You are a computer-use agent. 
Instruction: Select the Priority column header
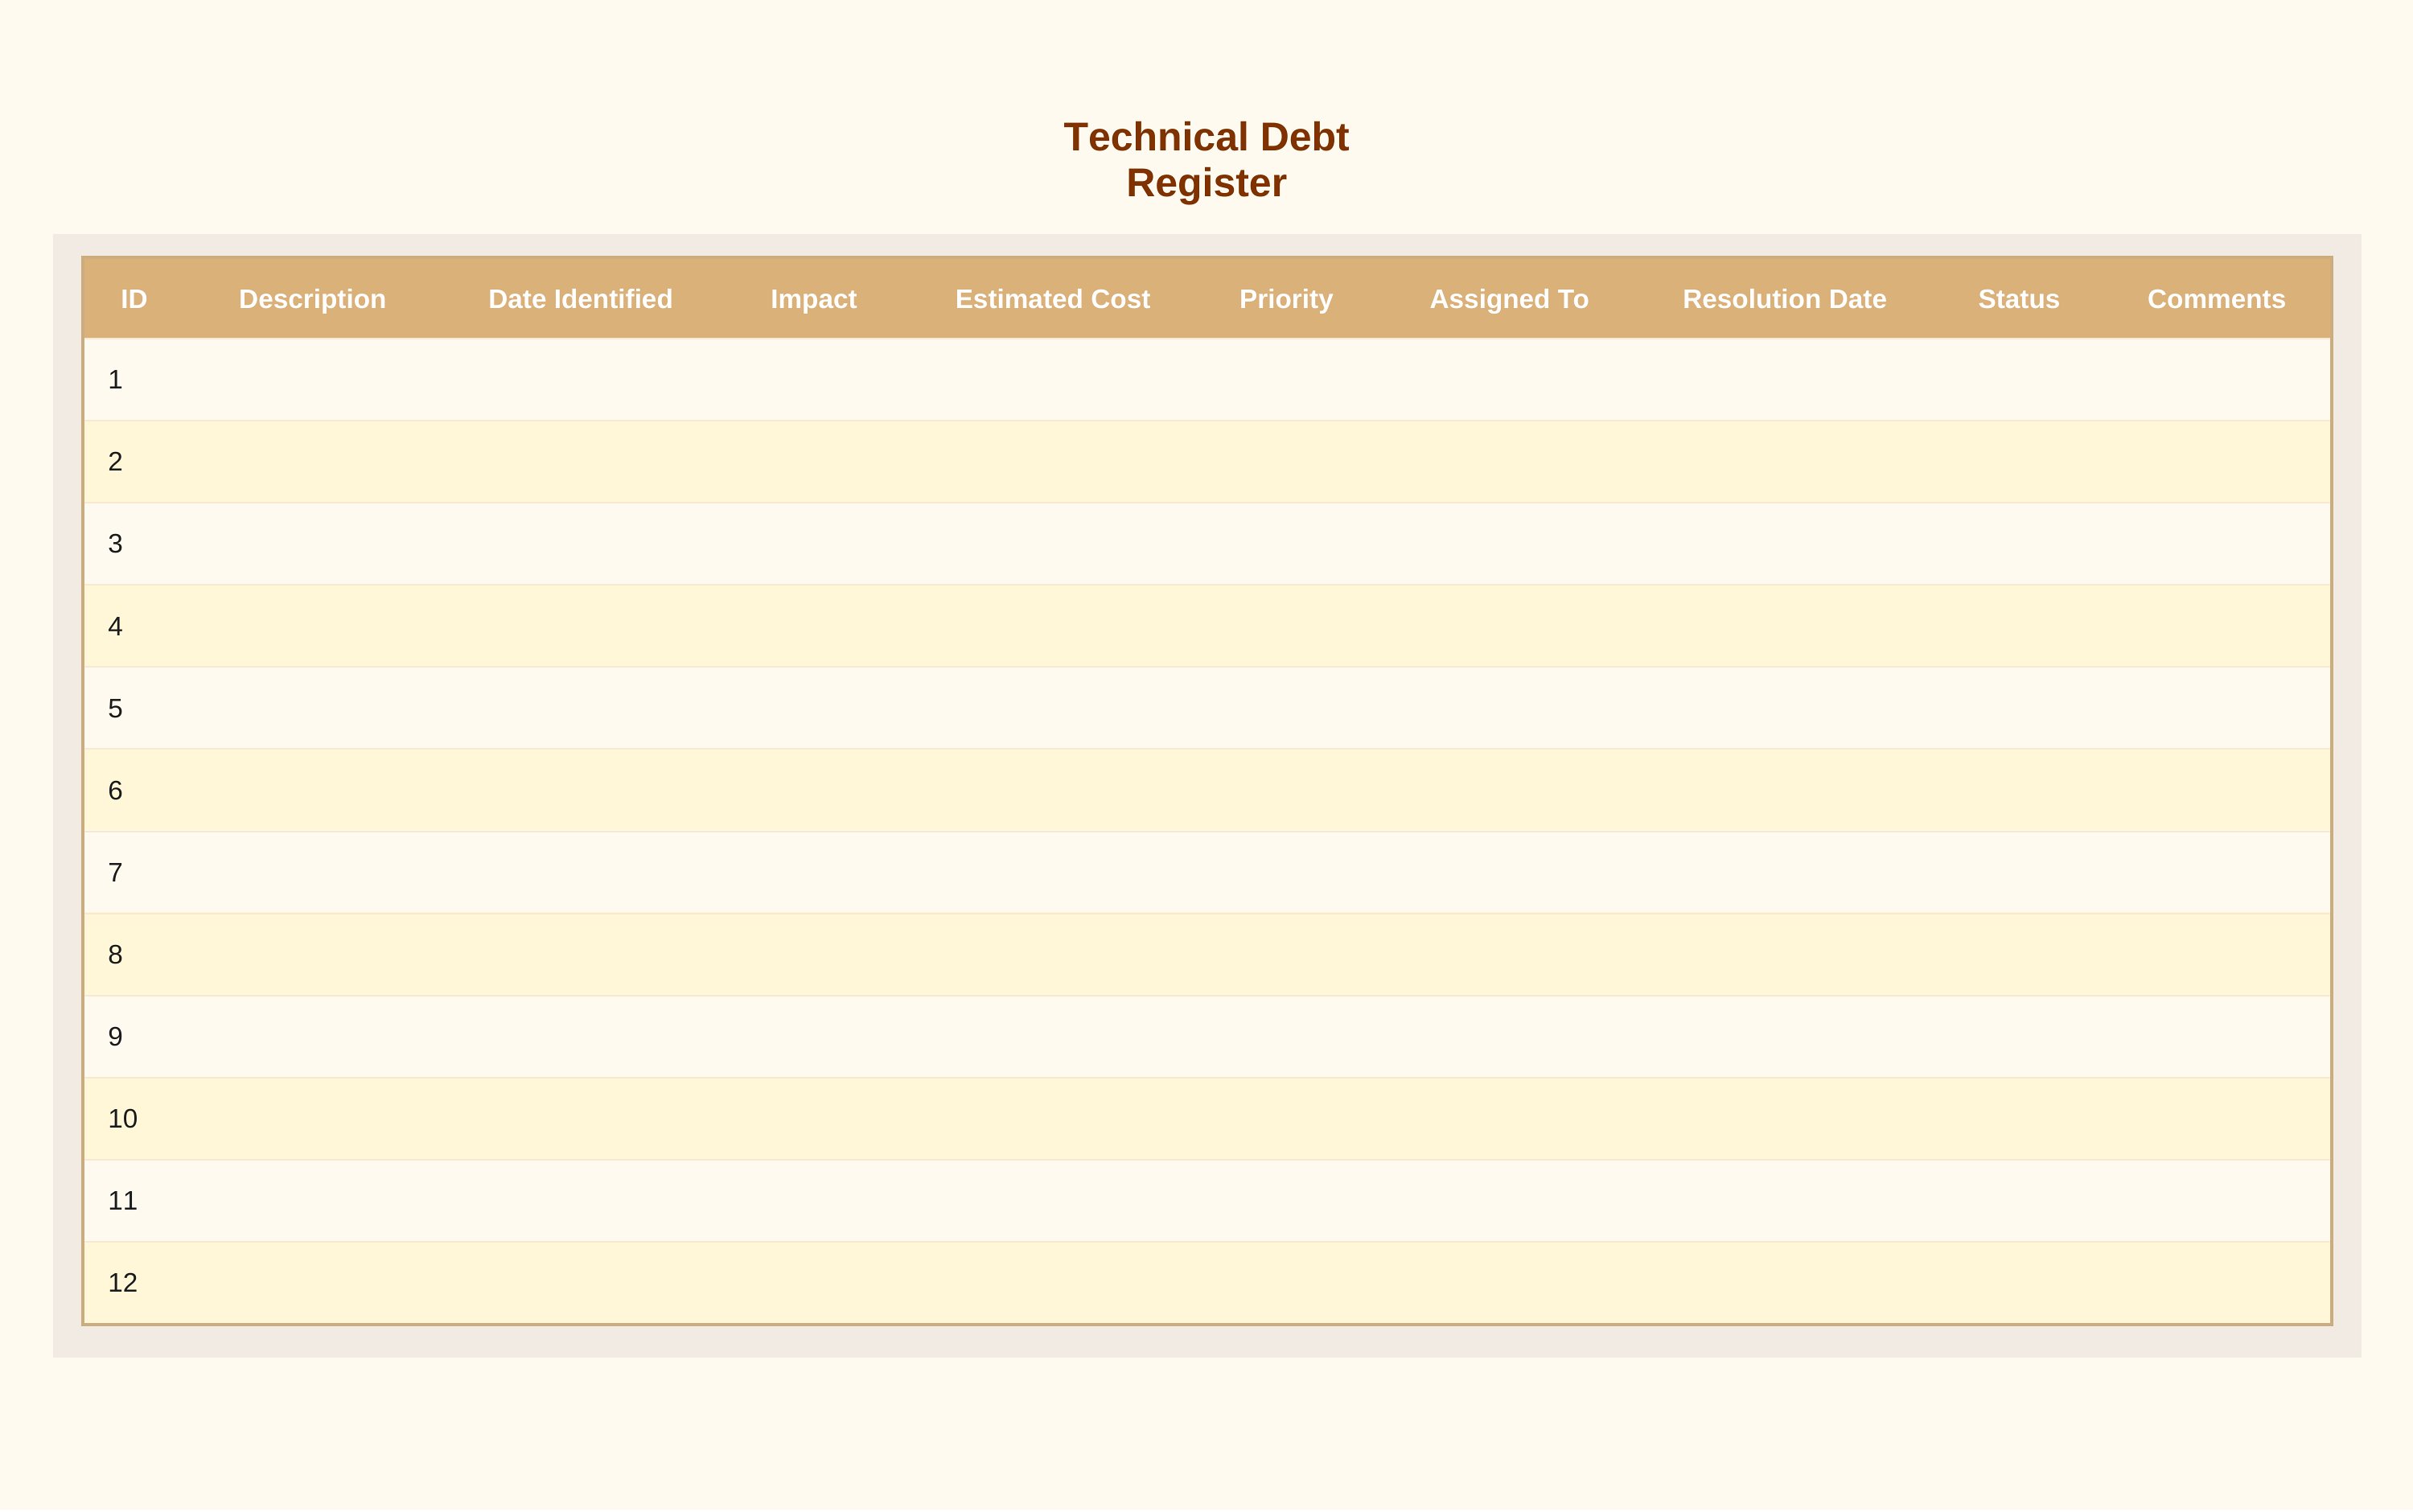tap(1286, 299)
